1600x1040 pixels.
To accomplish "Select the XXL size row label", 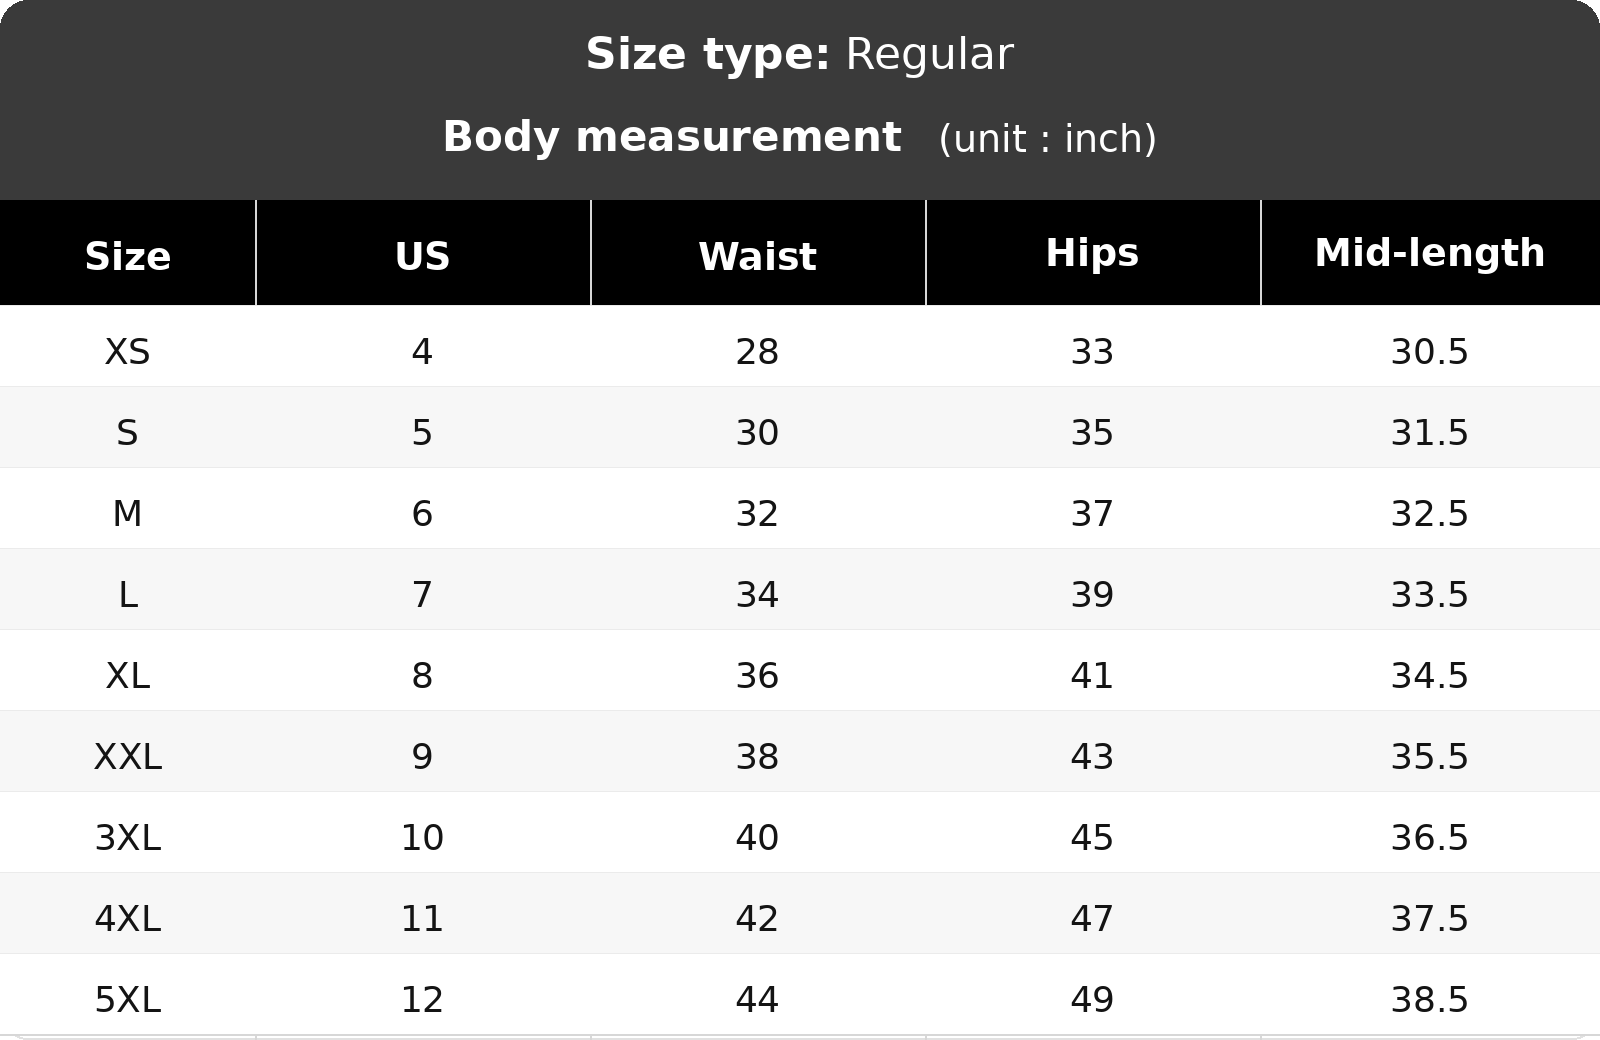I will pyautogui.click(x=127, y=757).
